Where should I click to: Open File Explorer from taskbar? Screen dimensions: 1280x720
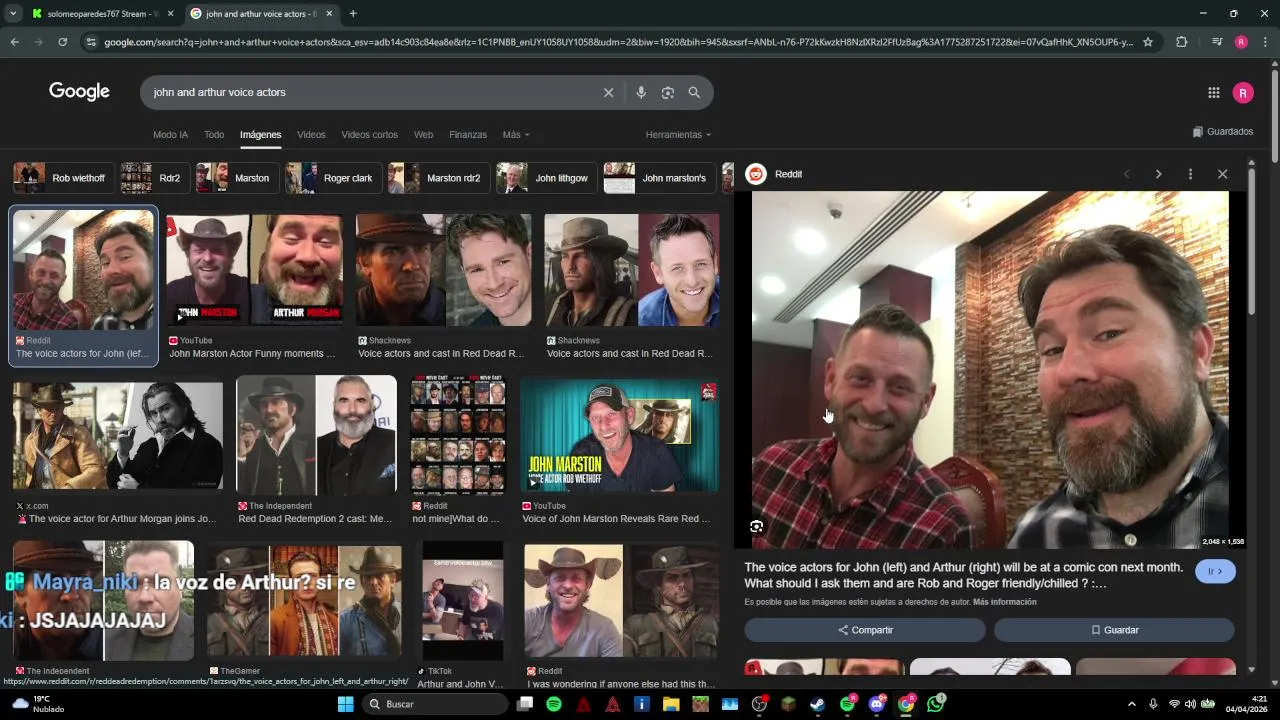[671, 704]
